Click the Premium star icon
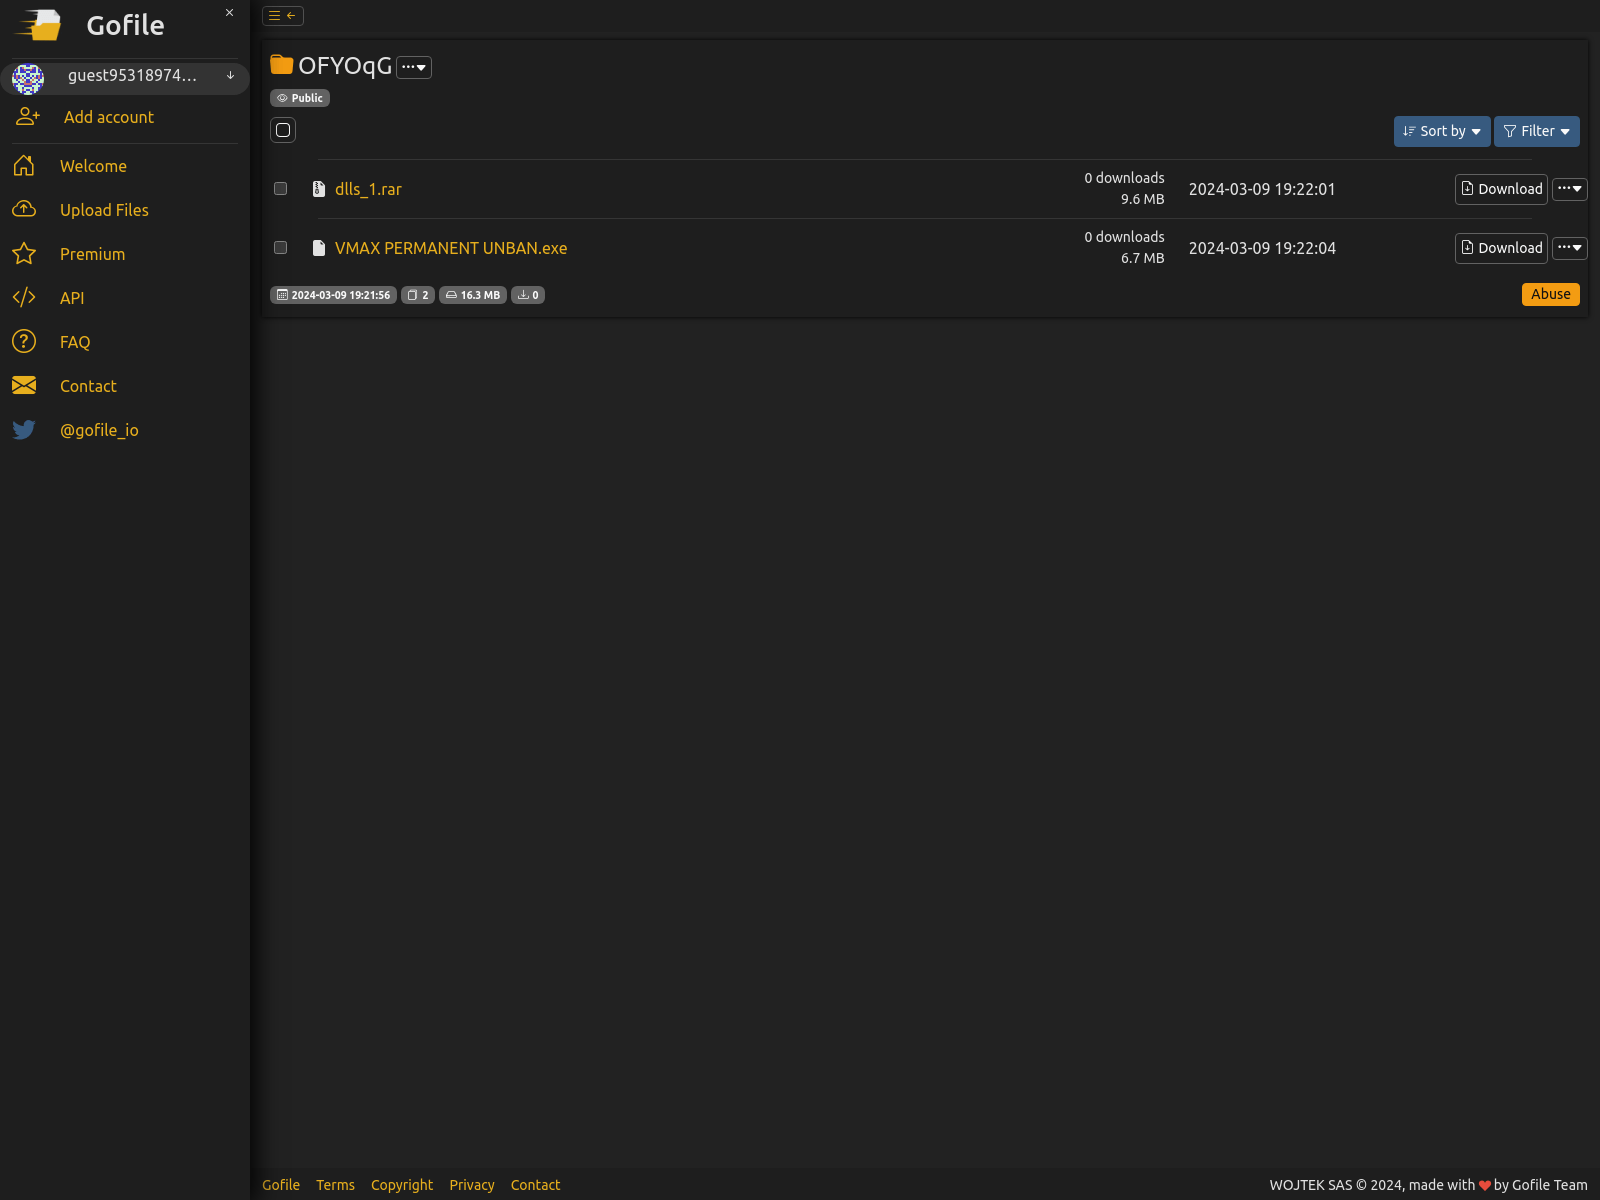Image resolution: width=1600 pixels, height=1200 pixels. tap(24, 254)
